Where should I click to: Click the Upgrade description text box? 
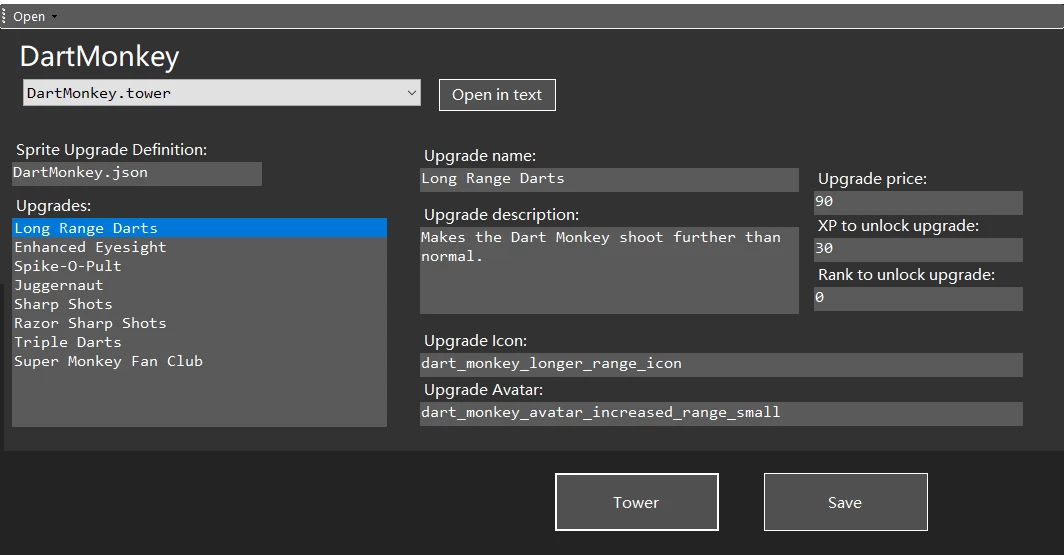tap(609, 270)
